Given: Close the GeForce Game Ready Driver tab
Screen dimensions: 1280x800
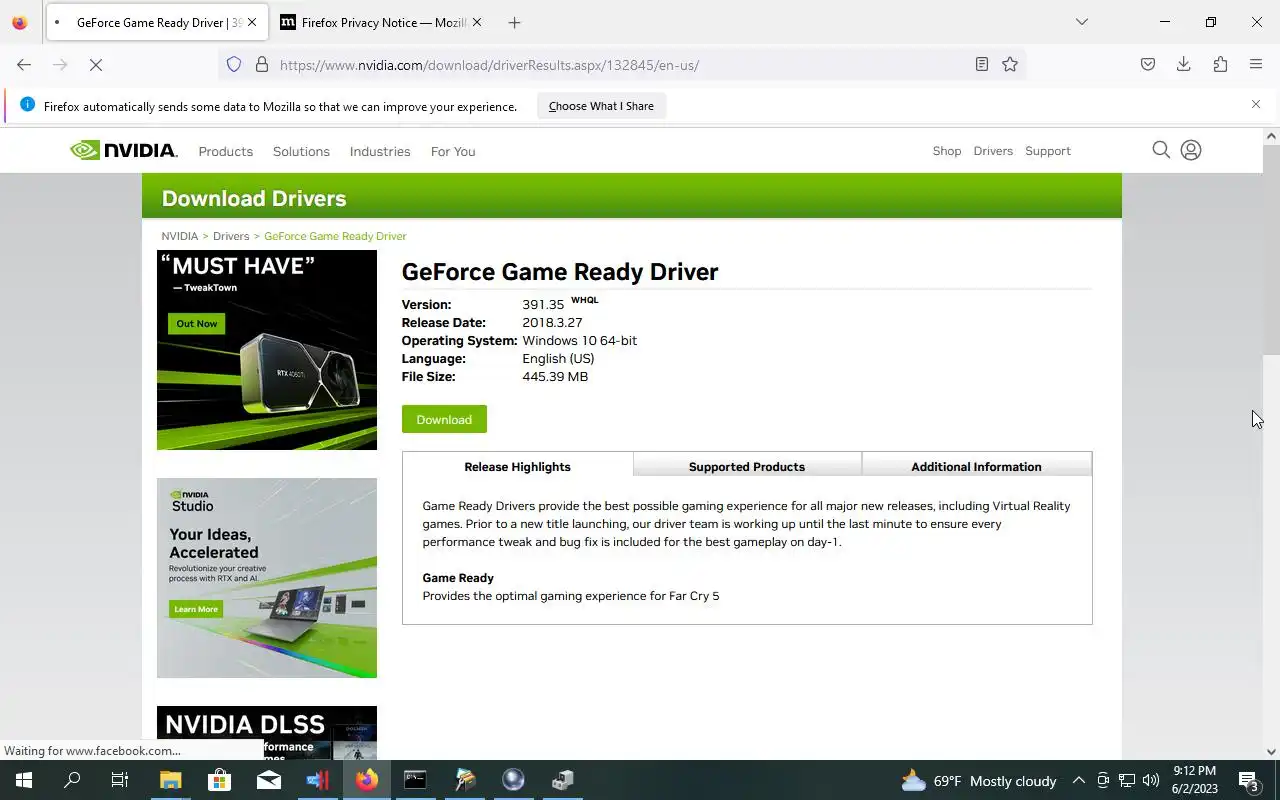Looking at the screenshot, I should point(252,22).
